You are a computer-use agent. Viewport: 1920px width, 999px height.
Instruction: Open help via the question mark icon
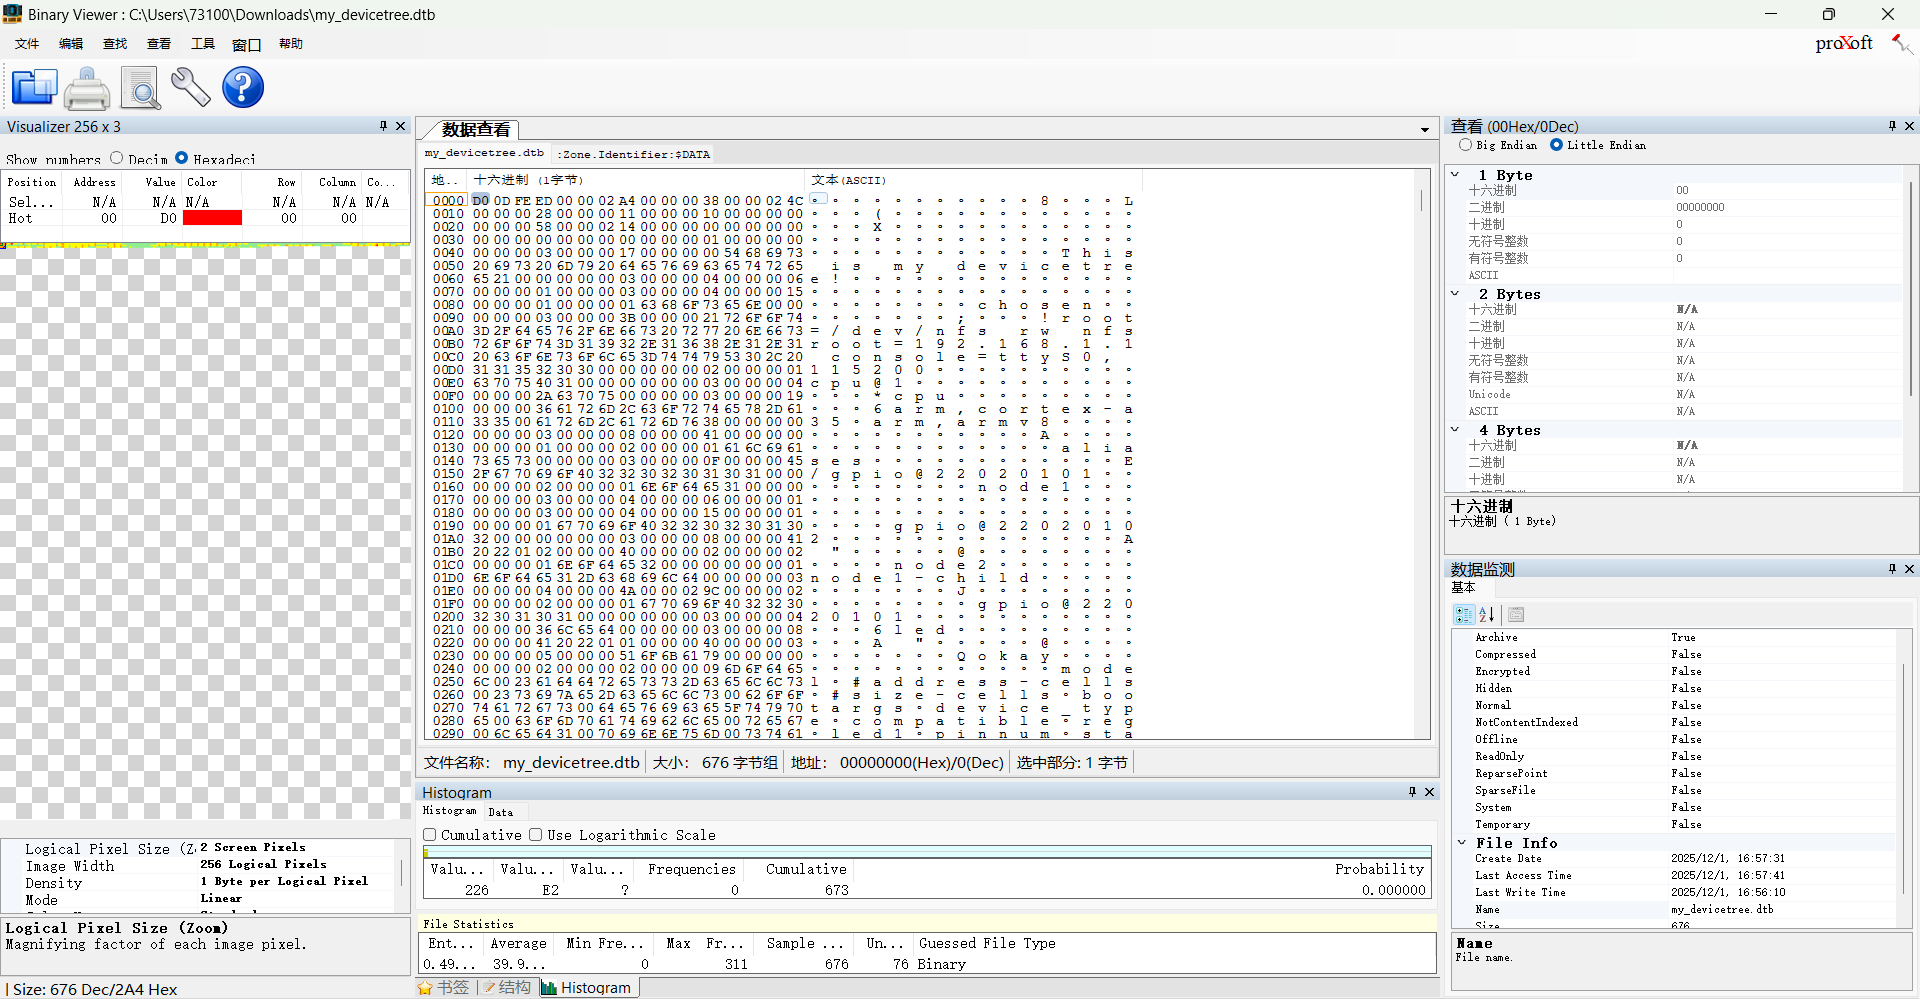pyautogui.click(x=242, y=87)
